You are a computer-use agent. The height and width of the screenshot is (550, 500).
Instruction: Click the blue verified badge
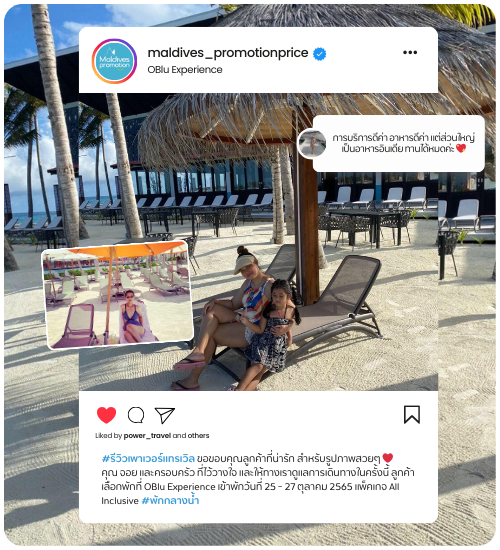[319, 54]
